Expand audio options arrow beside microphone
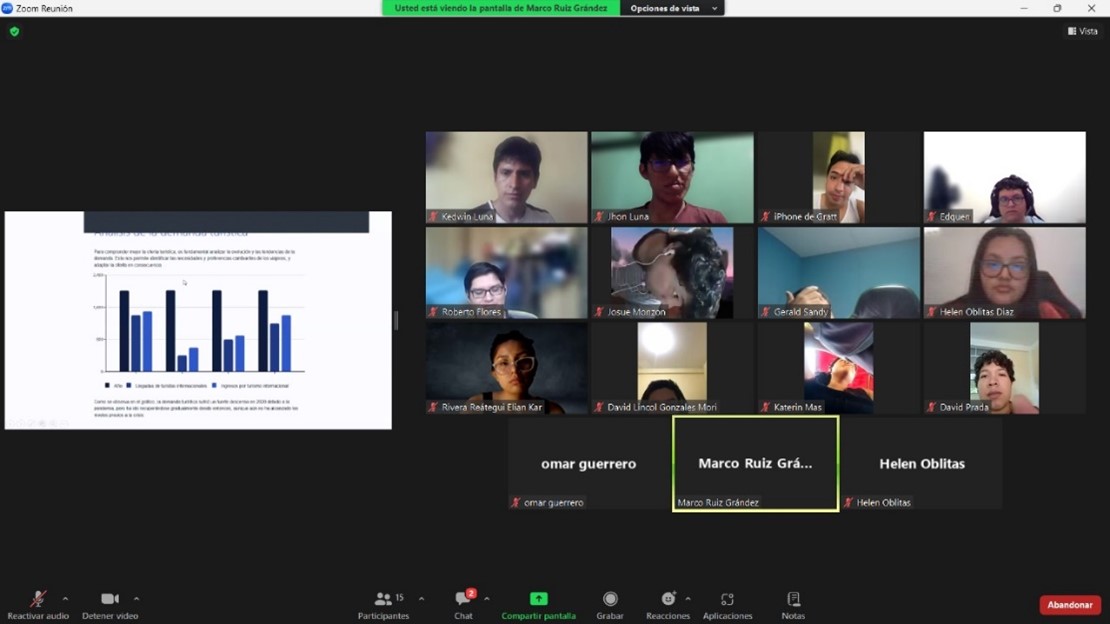The height and width of the screenshot is (624, 1110). click(66, 599)
